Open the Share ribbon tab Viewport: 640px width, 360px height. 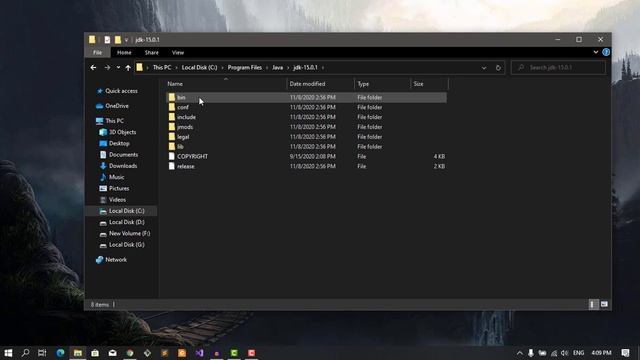[151, 52]
